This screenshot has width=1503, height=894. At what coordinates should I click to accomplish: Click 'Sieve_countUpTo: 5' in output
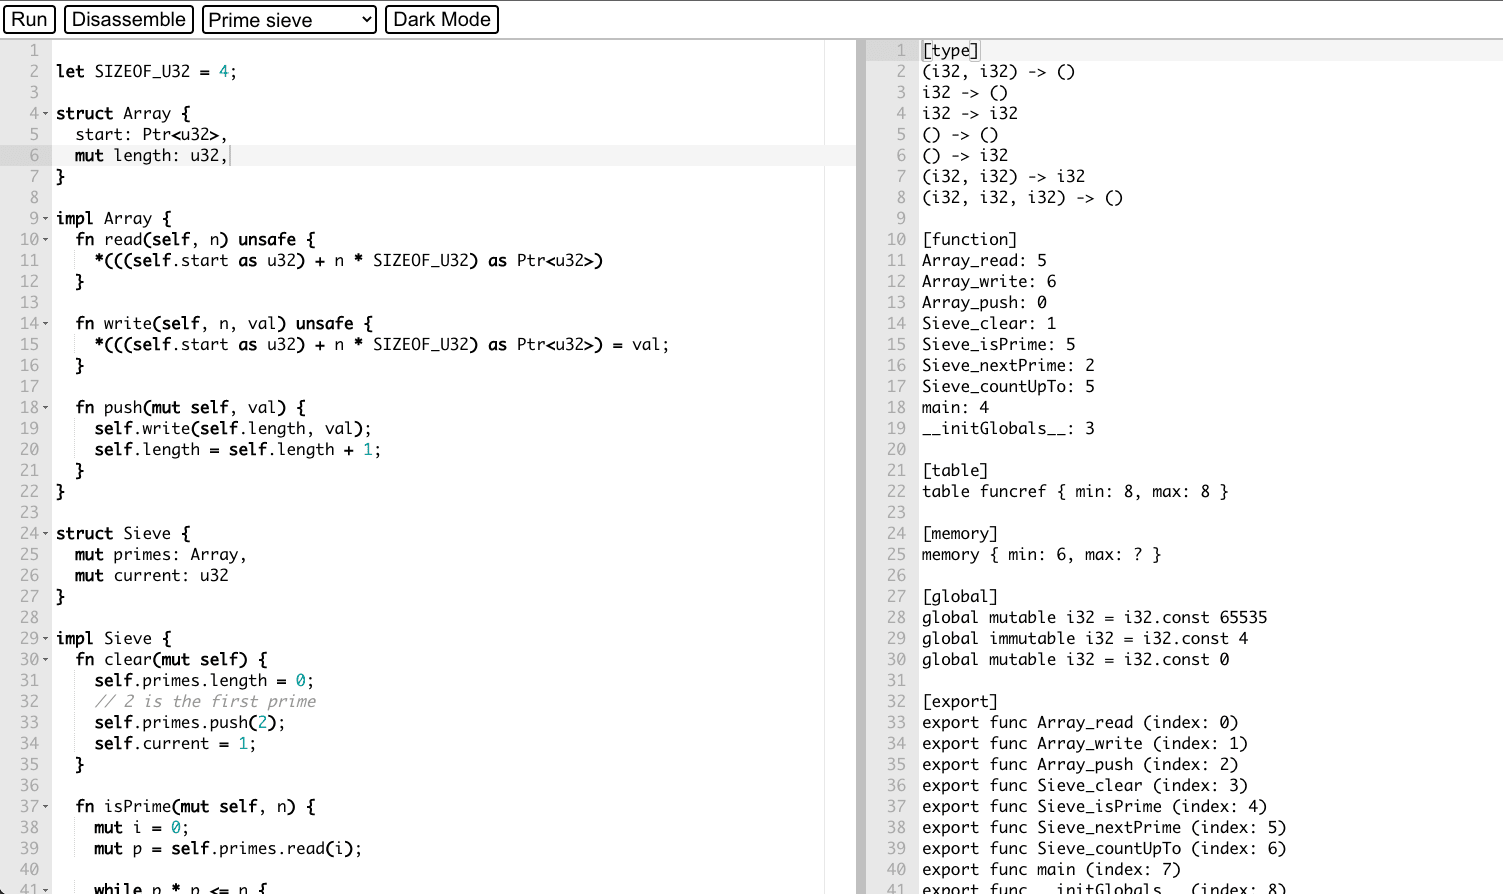(1008, 386)
